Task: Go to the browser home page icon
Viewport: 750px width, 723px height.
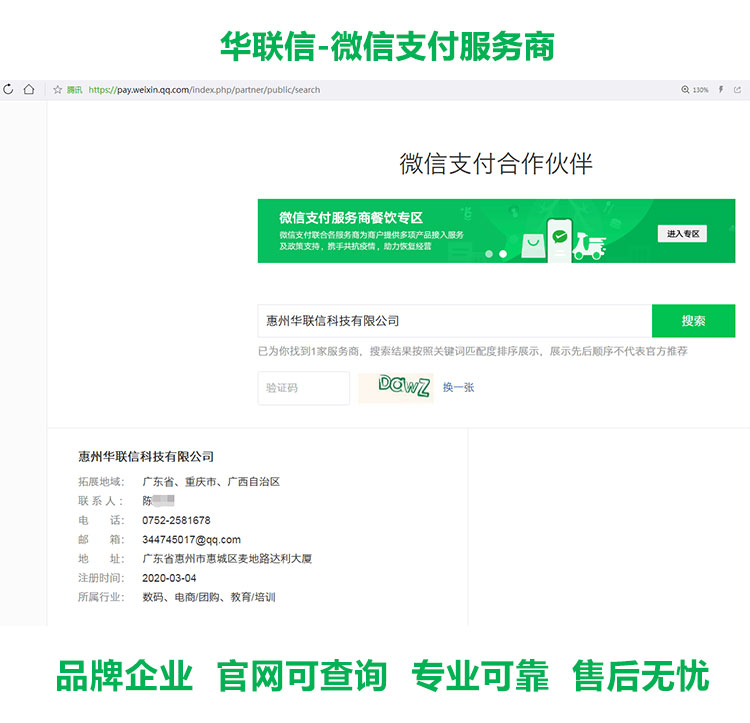Action: 29,89
